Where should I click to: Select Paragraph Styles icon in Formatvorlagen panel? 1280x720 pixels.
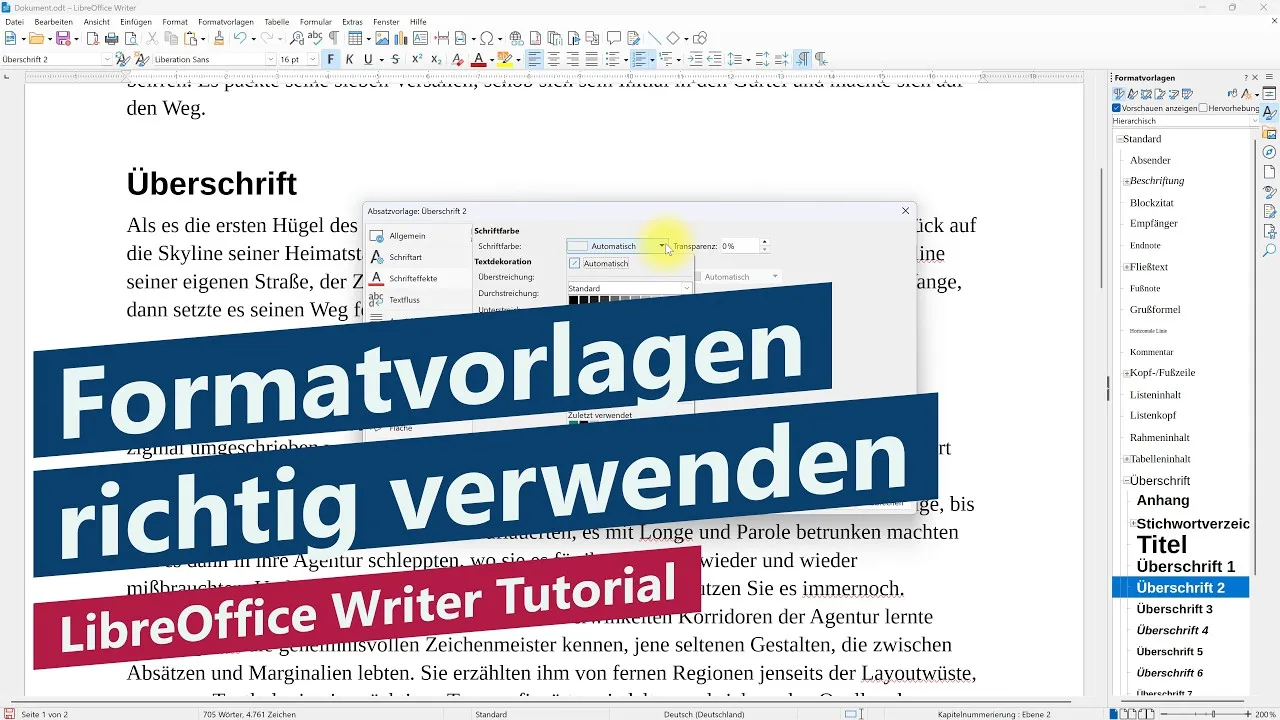click(x=1119, y=94)
